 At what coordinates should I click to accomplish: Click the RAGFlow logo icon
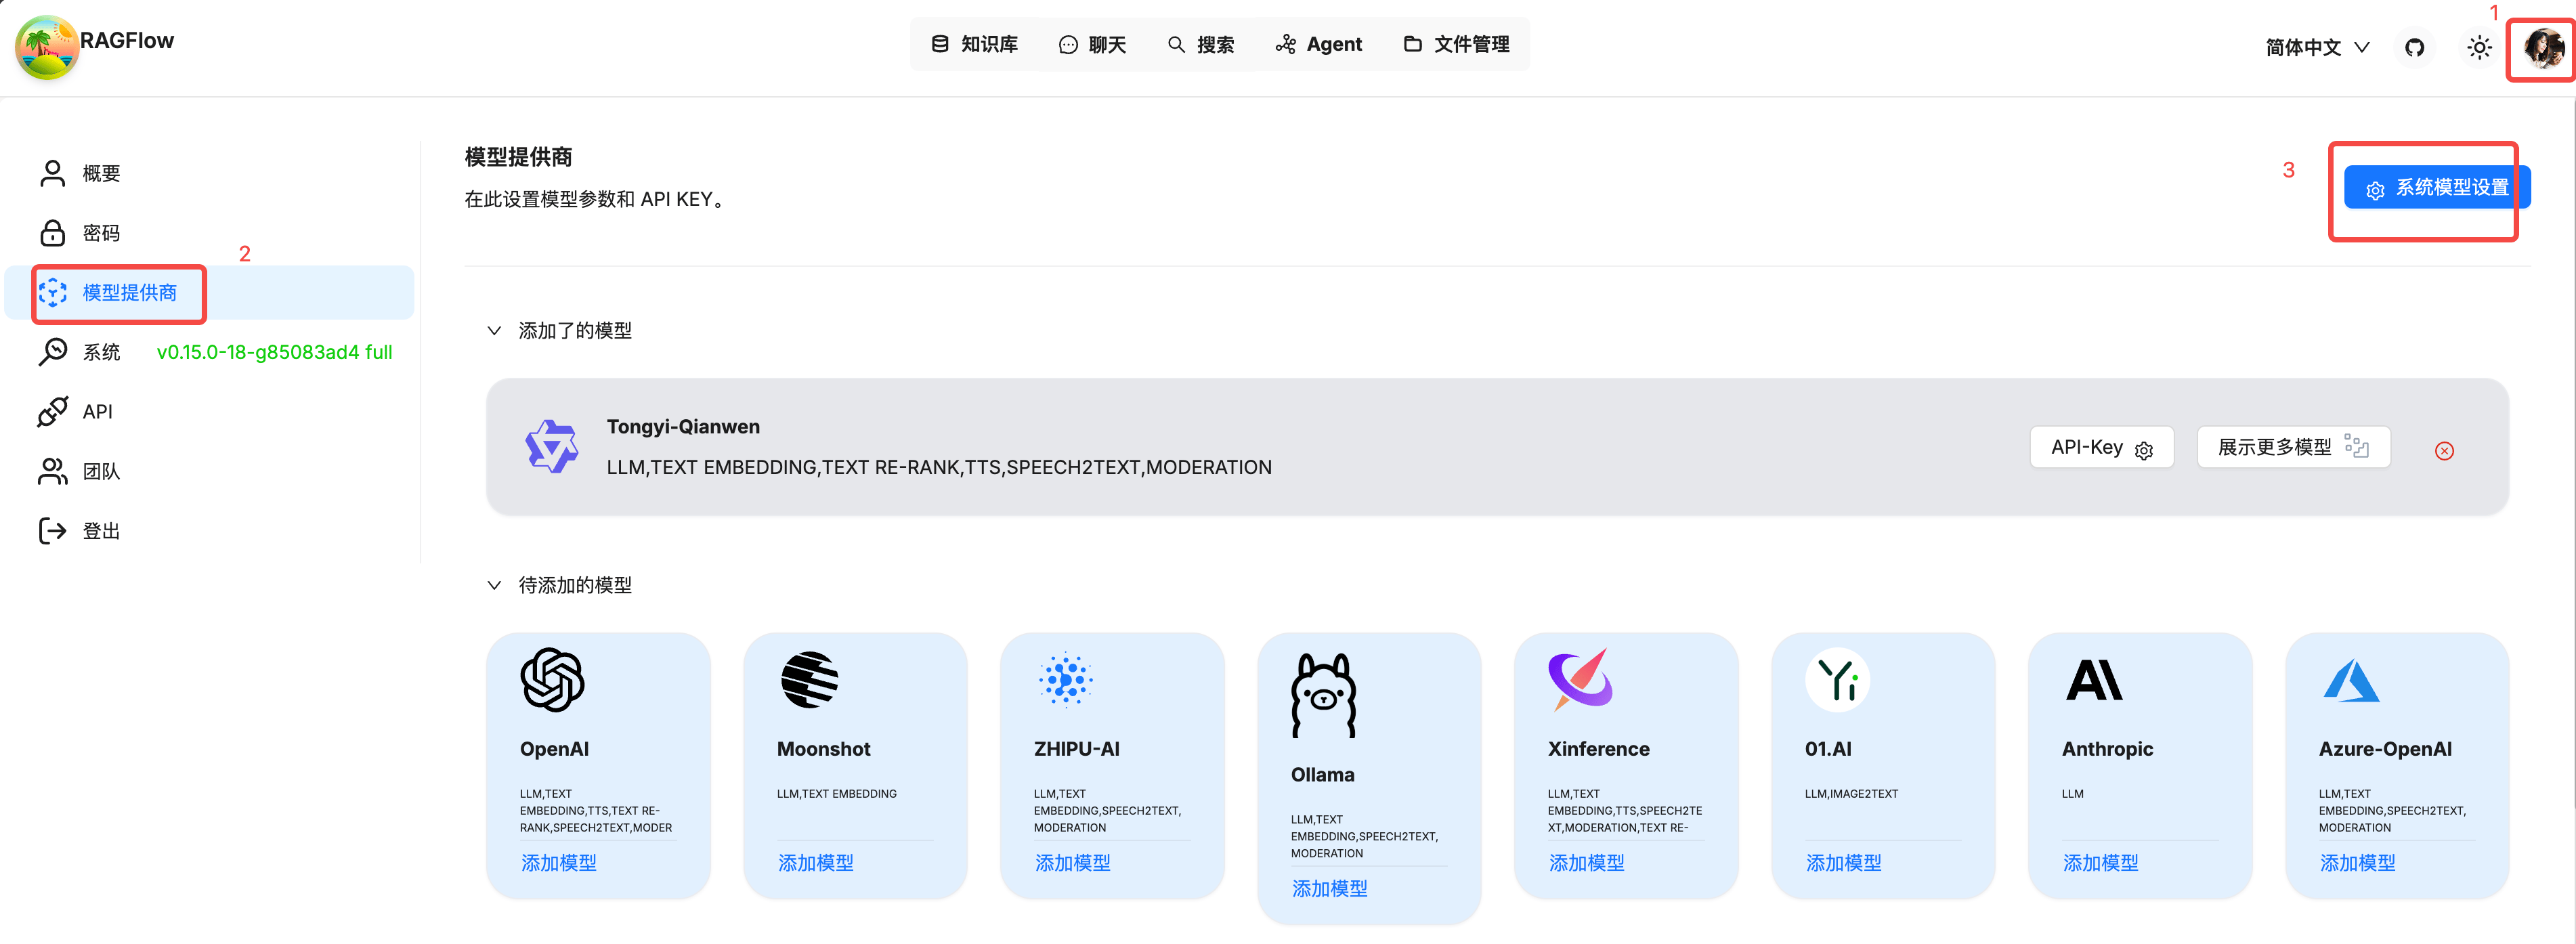pyautogui.click(x=46, y=46)
